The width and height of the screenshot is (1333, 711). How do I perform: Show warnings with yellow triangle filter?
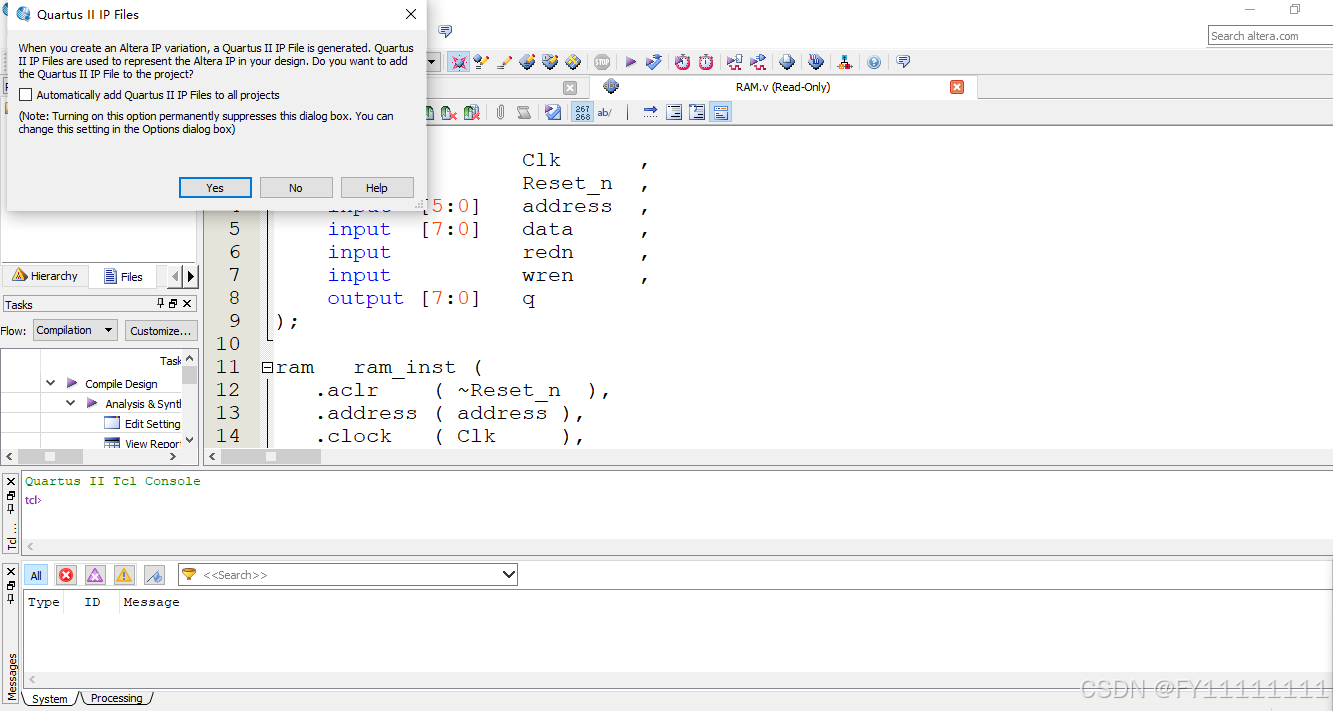(x=124, y=575)
